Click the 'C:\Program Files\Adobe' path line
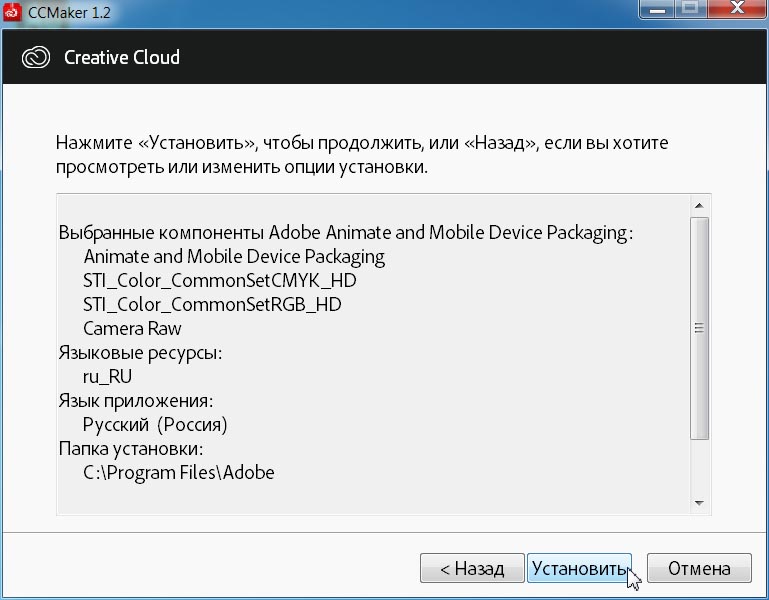 [x=179, y=472]
